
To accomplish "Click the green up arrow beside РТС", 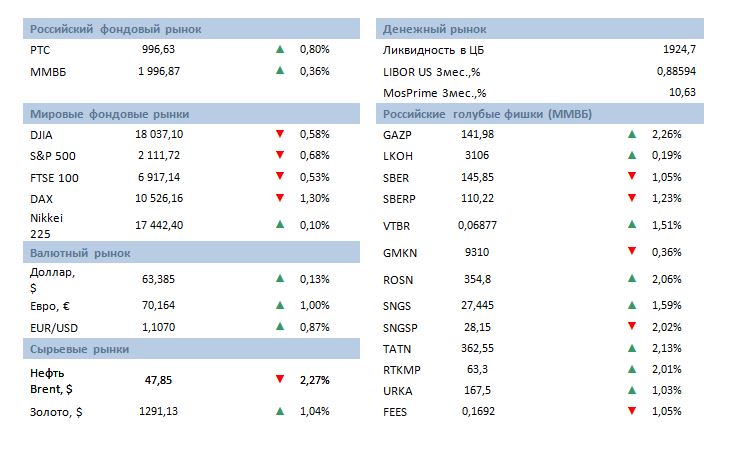I will point(280,48).
